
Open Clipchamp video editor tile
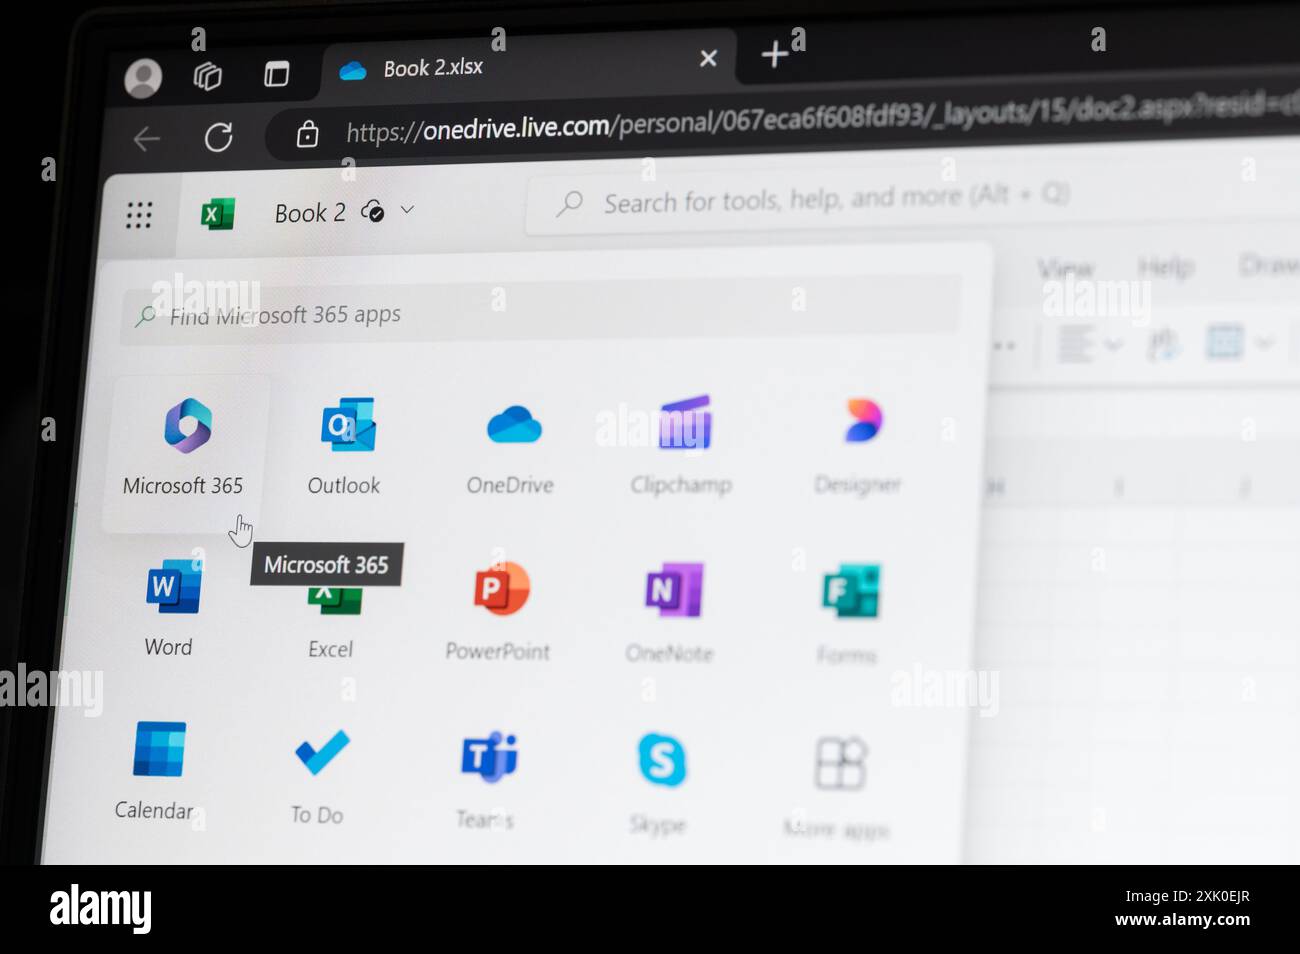coord(682,446)
